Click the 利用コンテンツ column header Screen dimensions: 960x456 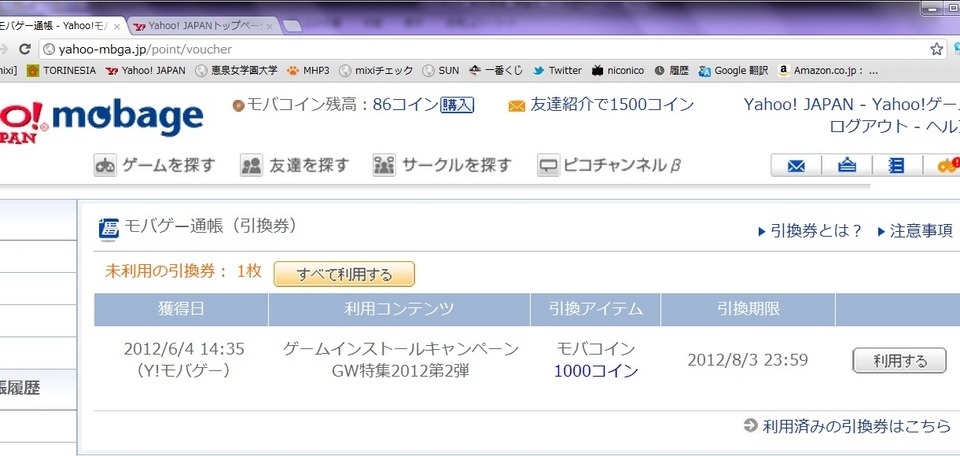[399, 310]
